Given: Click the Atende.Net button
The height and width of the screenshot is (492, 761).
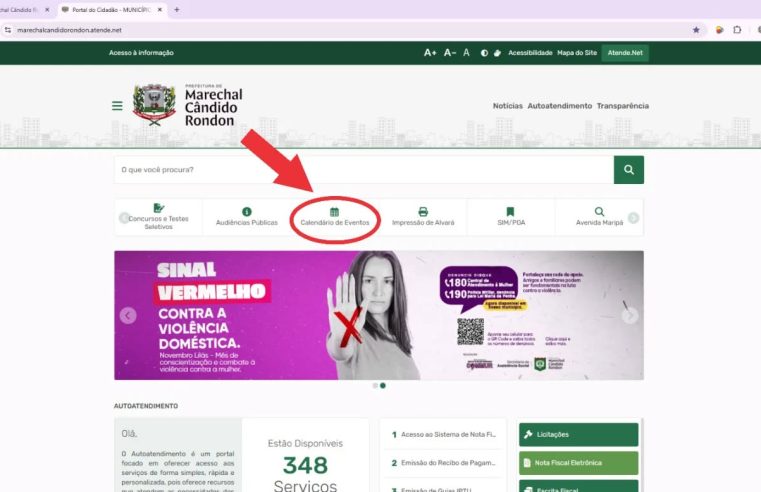Looking at the screenshot, I should [625, 53].
